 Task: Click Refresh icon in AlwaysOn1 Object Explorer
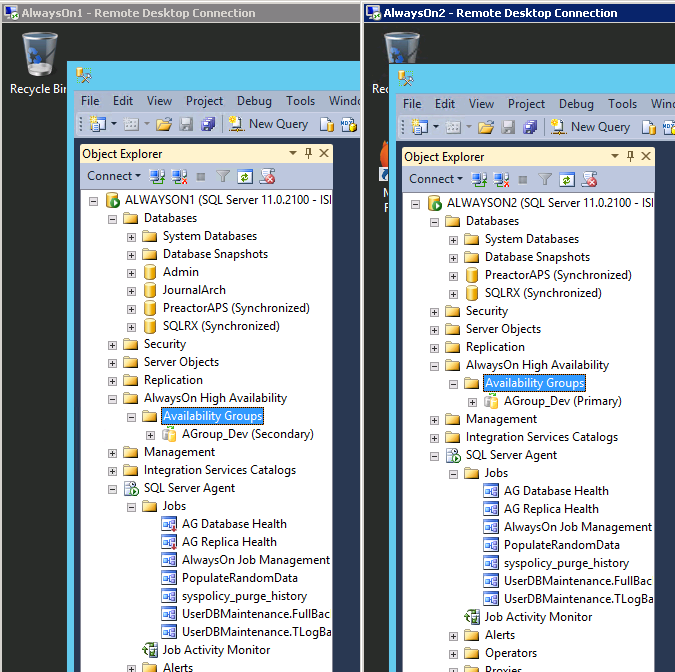point(245,177)
